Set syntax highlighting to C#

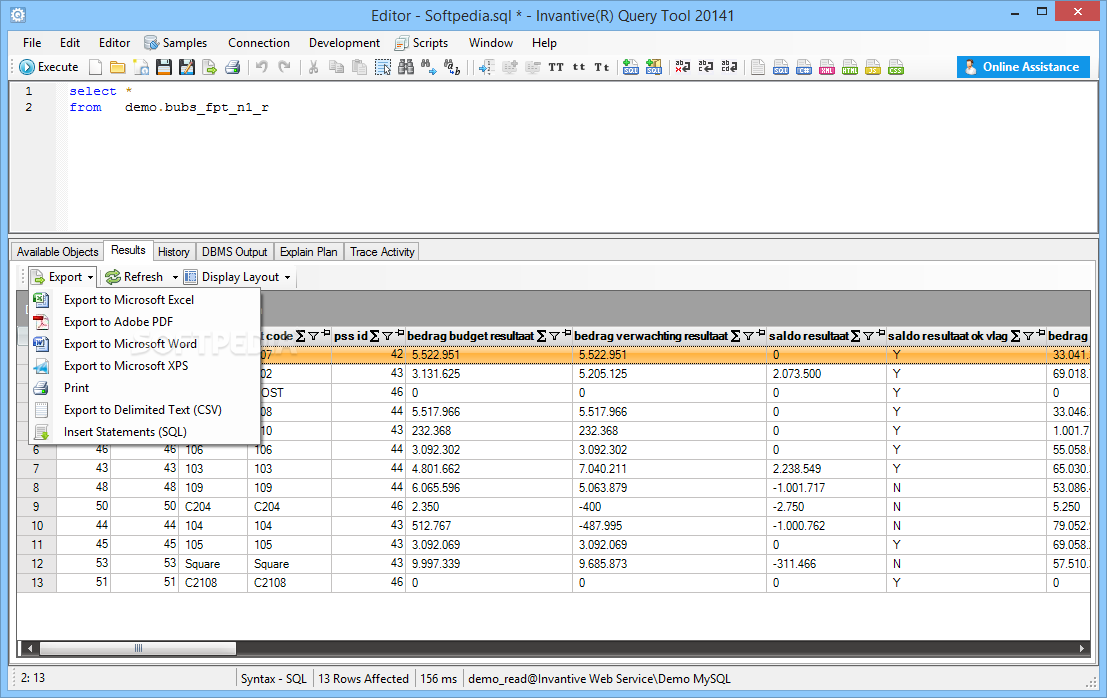pyautogui.click(x=803, y=67)
